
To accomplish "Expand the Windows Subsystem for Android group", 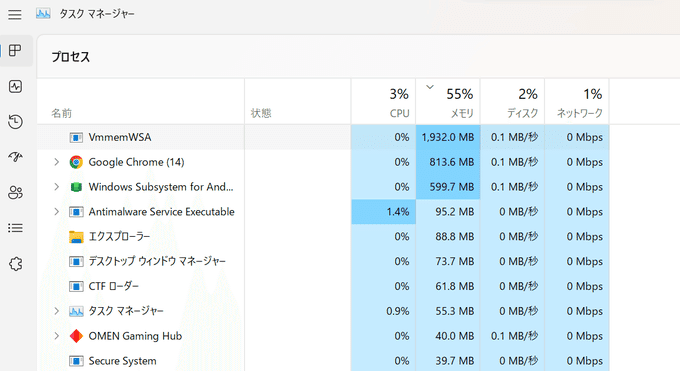I will pos(56,187).
